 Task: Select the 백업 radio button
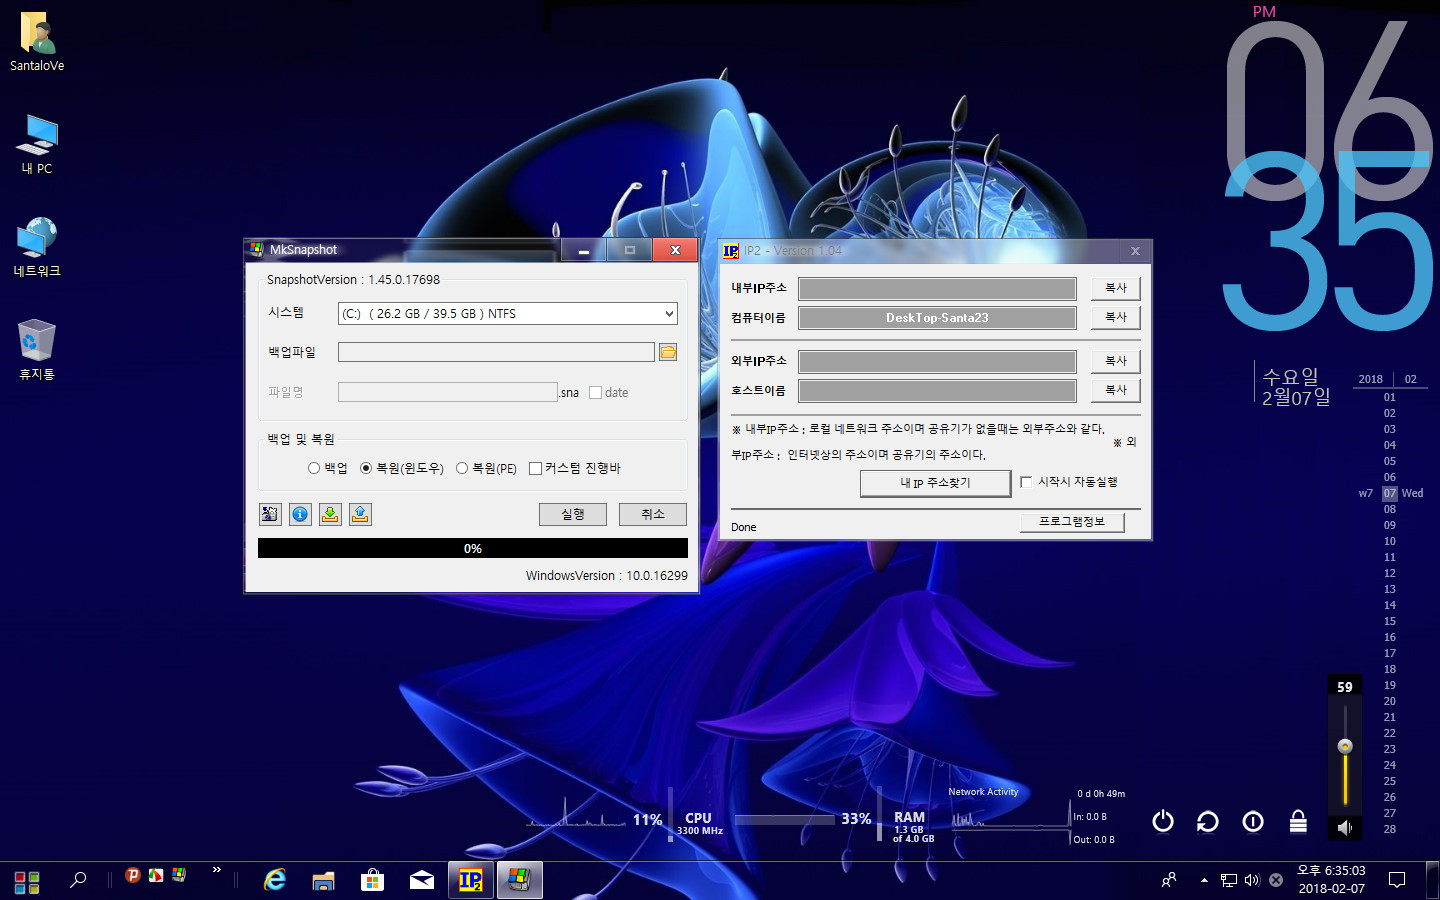[x=314, y=468]
